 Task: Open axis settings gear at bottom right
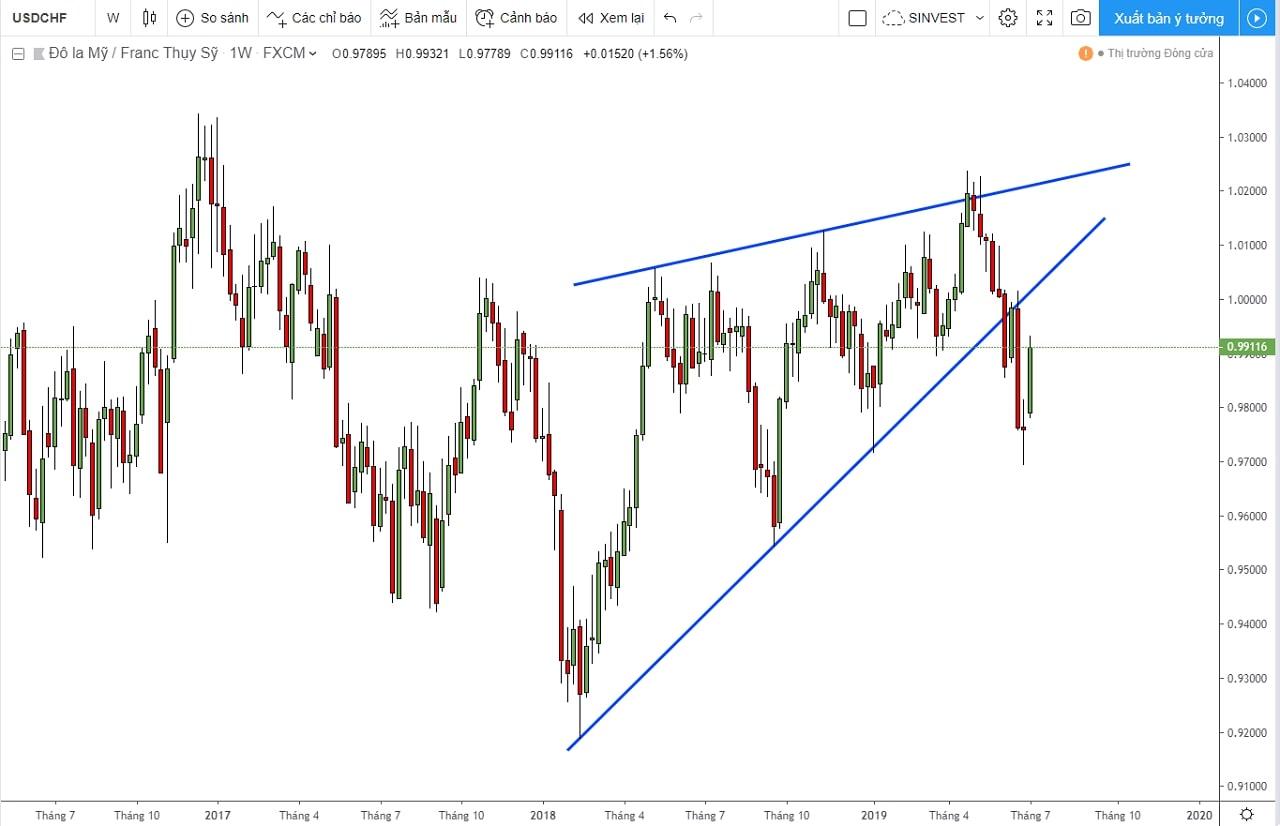(1246, 814)
